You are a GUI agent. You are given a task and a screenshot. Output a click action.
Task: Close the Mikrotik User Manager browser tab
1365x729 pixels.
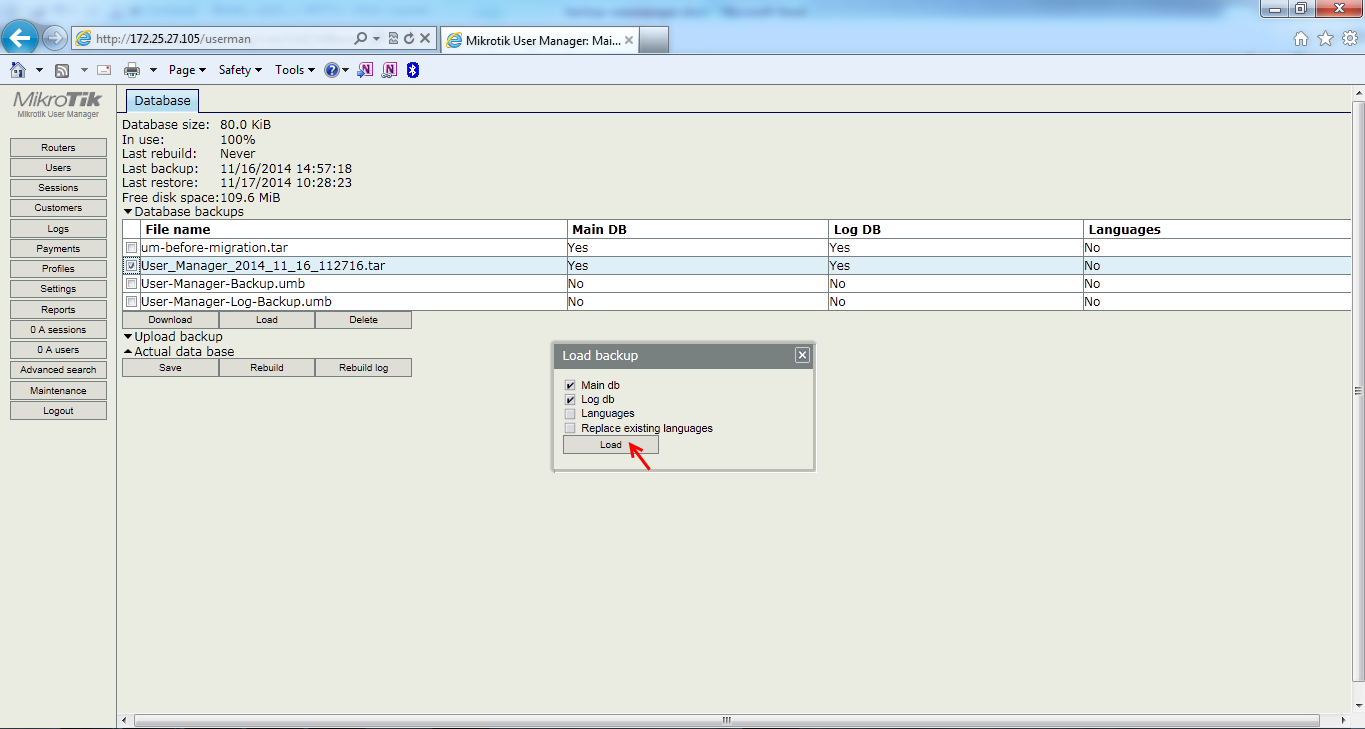pyautogui.click(x=628, y=41)
